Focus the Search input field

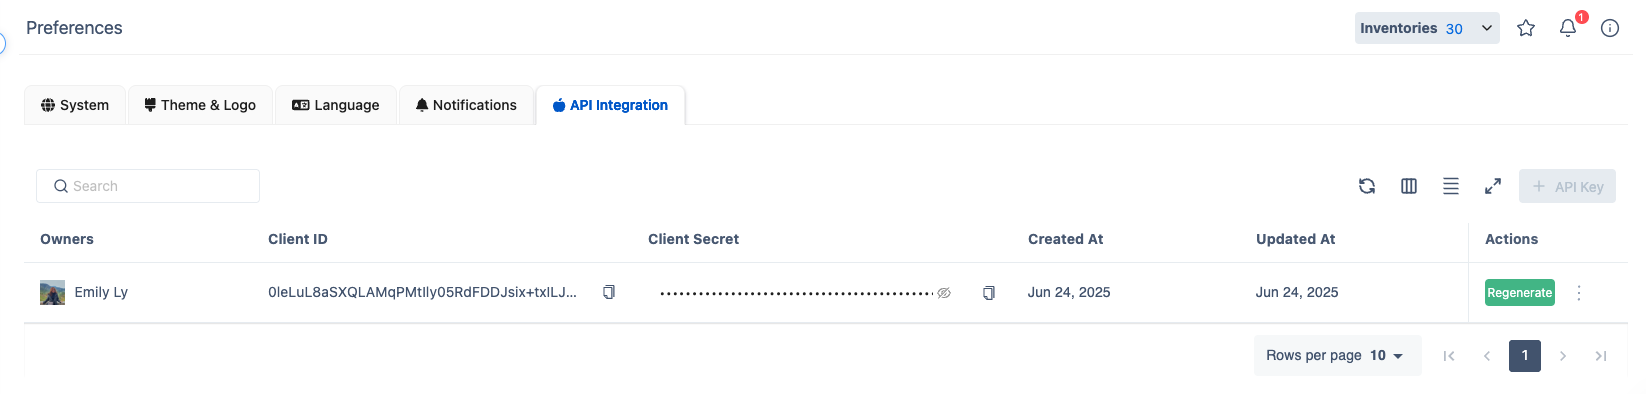tap(148, 186)
